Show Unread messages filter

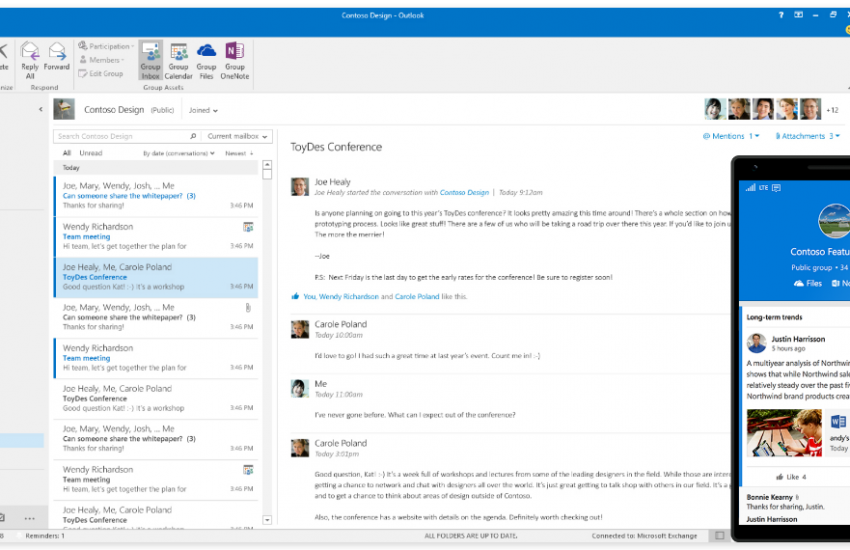pos(91,153)
